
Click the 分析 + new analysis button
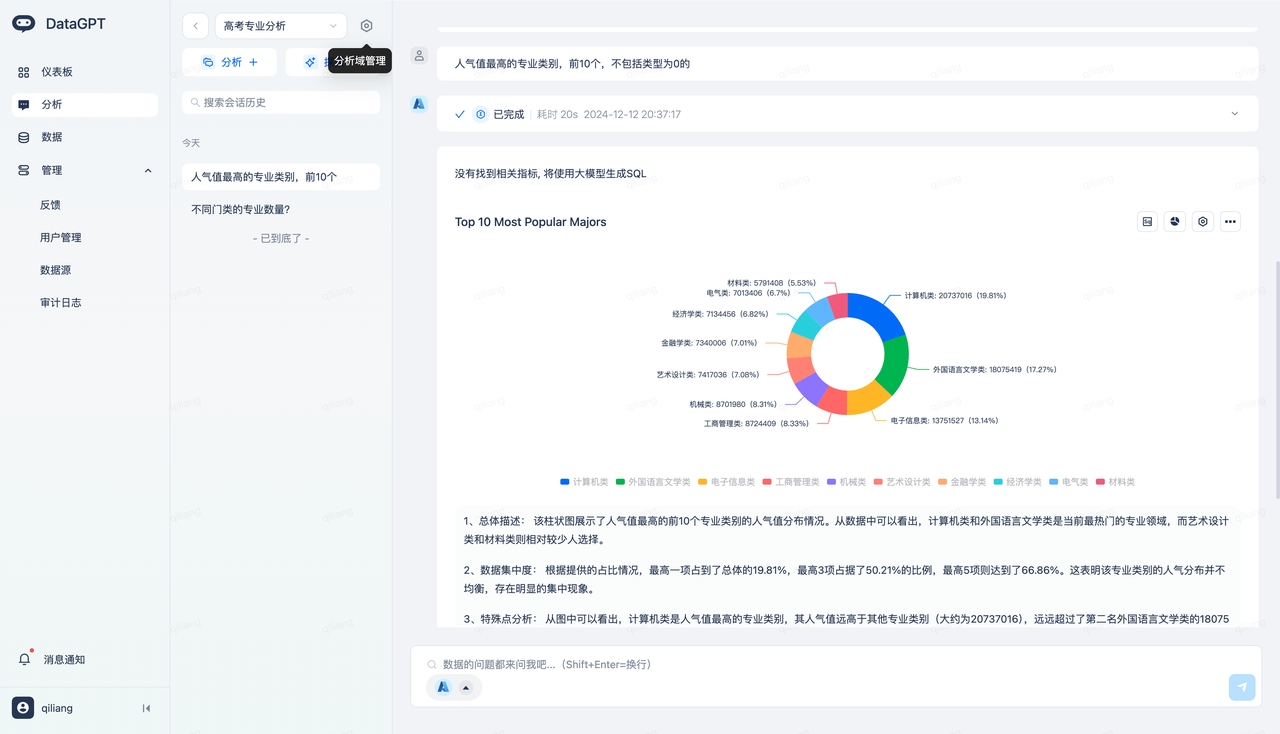click(230, 62)
